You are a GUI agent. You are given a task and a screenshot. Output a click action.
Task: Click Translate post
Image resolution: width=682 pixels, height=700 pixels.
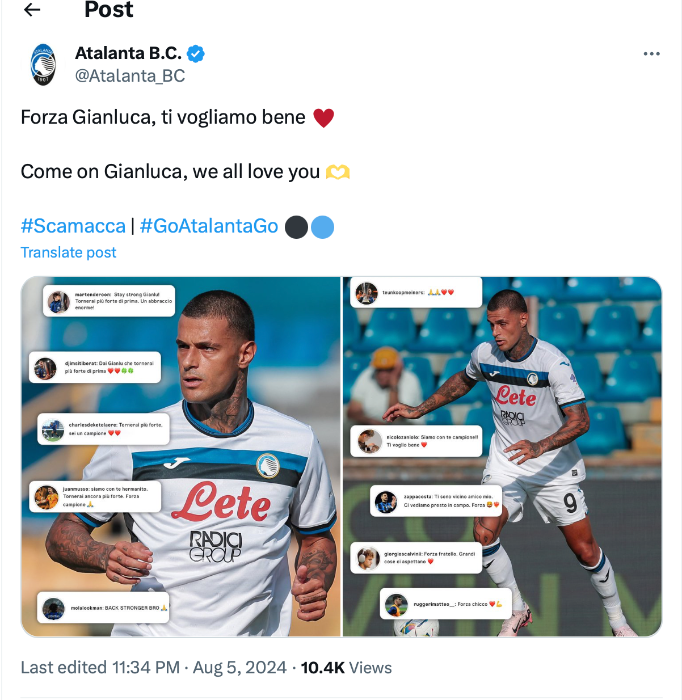pyautogui.click(x=68, y=253)
